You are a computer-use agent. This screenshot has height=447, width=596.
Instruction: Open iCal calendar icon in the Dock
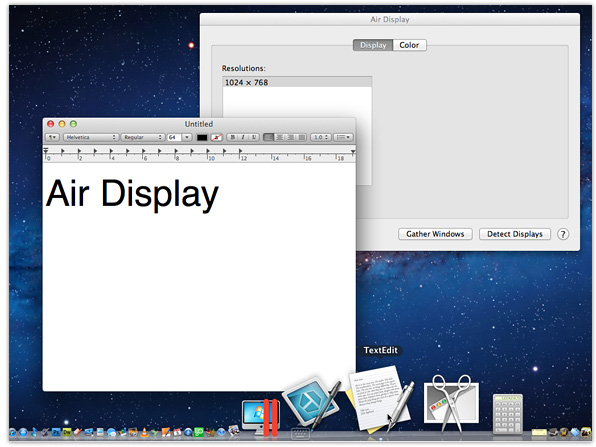tap(177, 432)
